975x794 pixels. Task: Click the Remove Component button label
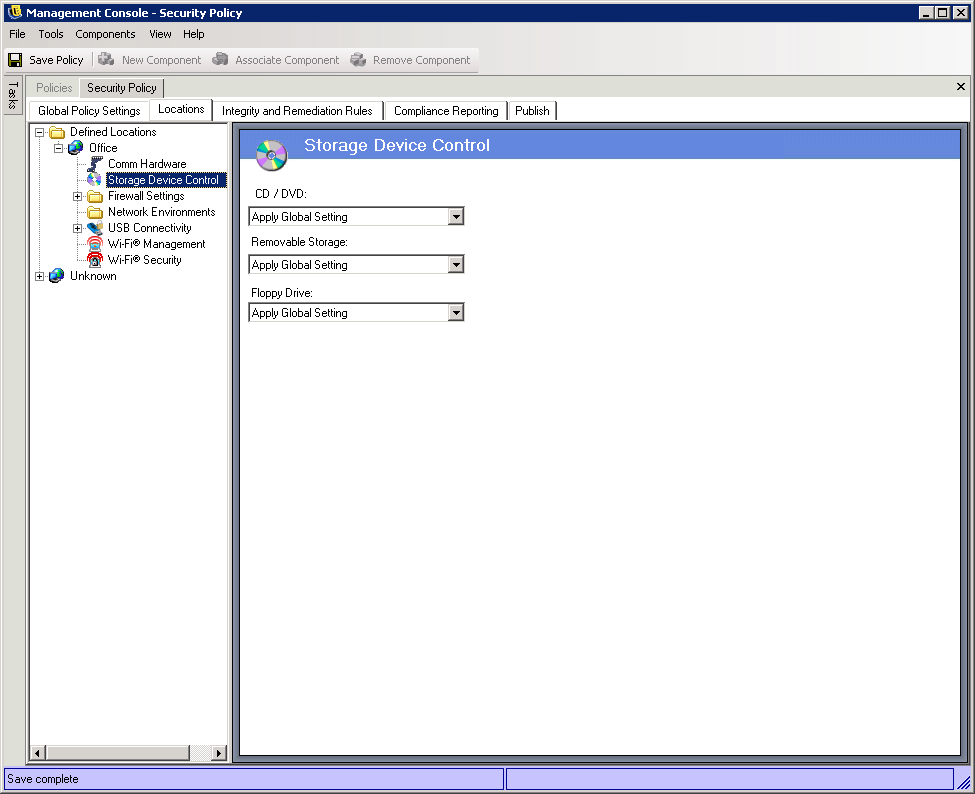pyautogui.click(x=421, y=60)
